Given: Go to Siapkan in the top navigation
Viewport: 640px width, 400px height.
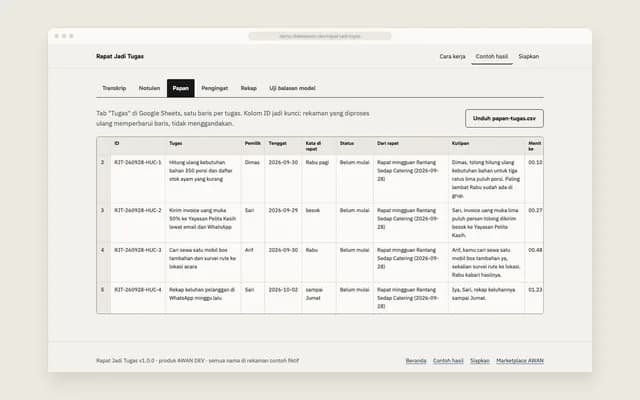Looking at the screenshot, I should pos(529,56).
